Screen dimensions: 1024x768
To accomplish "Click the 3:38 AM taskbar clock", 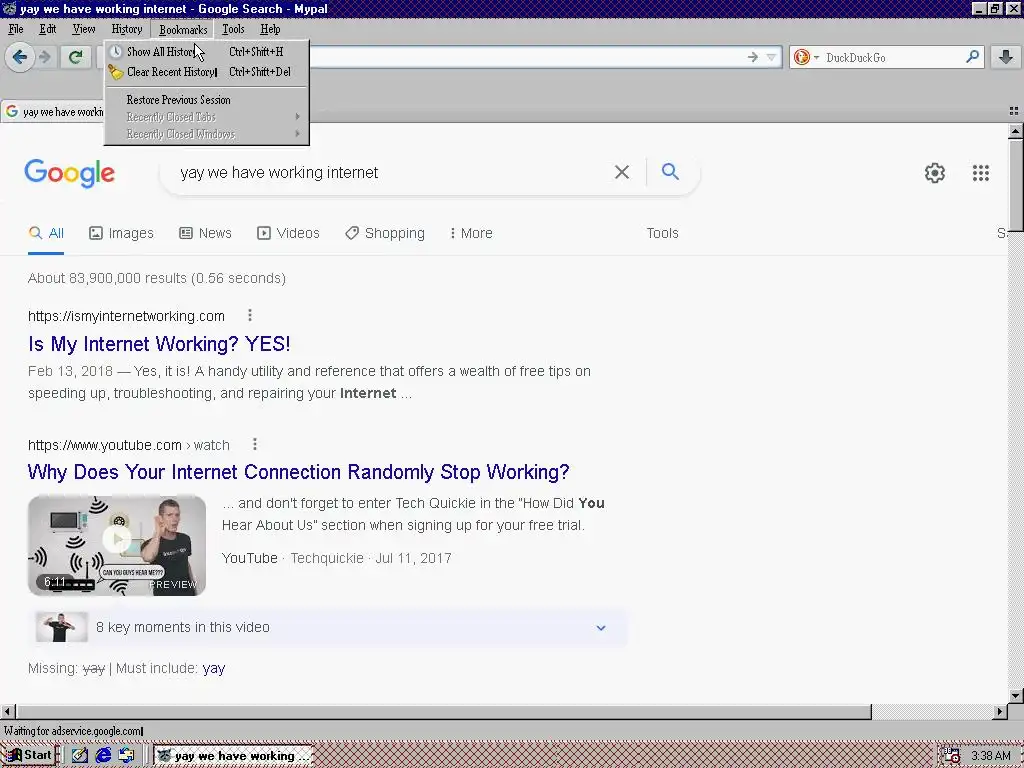I will [990, 756].
